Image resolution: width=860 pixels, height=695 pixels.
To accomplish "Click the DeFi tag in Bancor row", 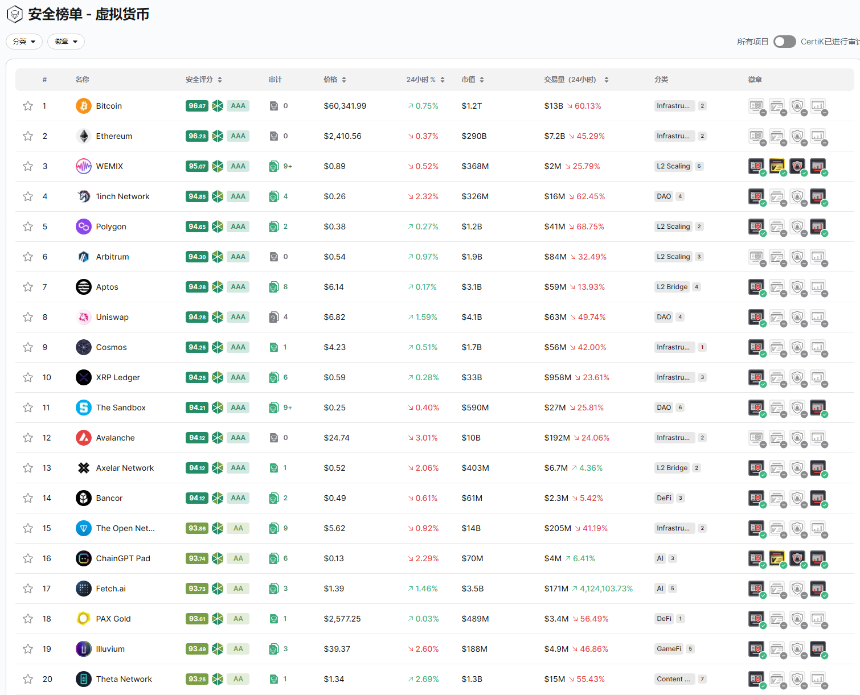I will (664, 498).
